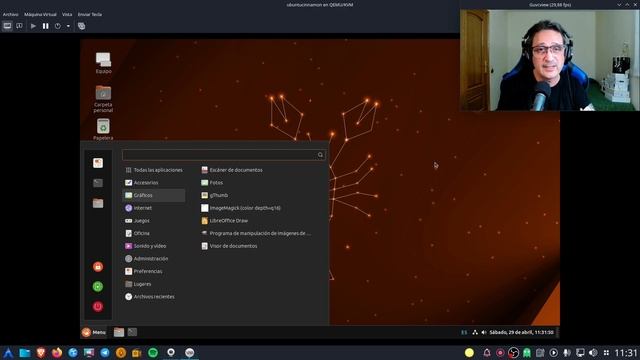Open the Arch launcher on host taskbar
Image resolution: width=640 pixels, height=360 pixels.
[x=8, y=353]
